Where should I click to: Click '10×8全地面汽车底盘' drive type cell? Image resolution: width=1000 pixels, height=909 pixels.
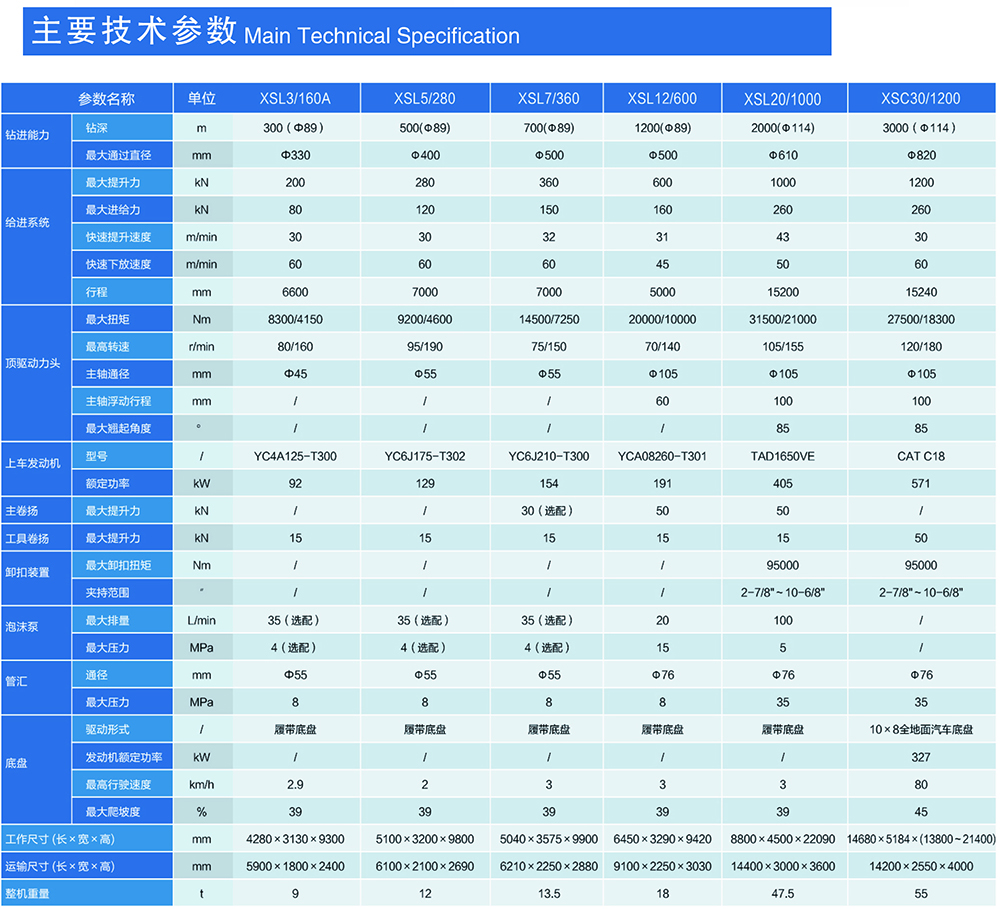(921, 730)
